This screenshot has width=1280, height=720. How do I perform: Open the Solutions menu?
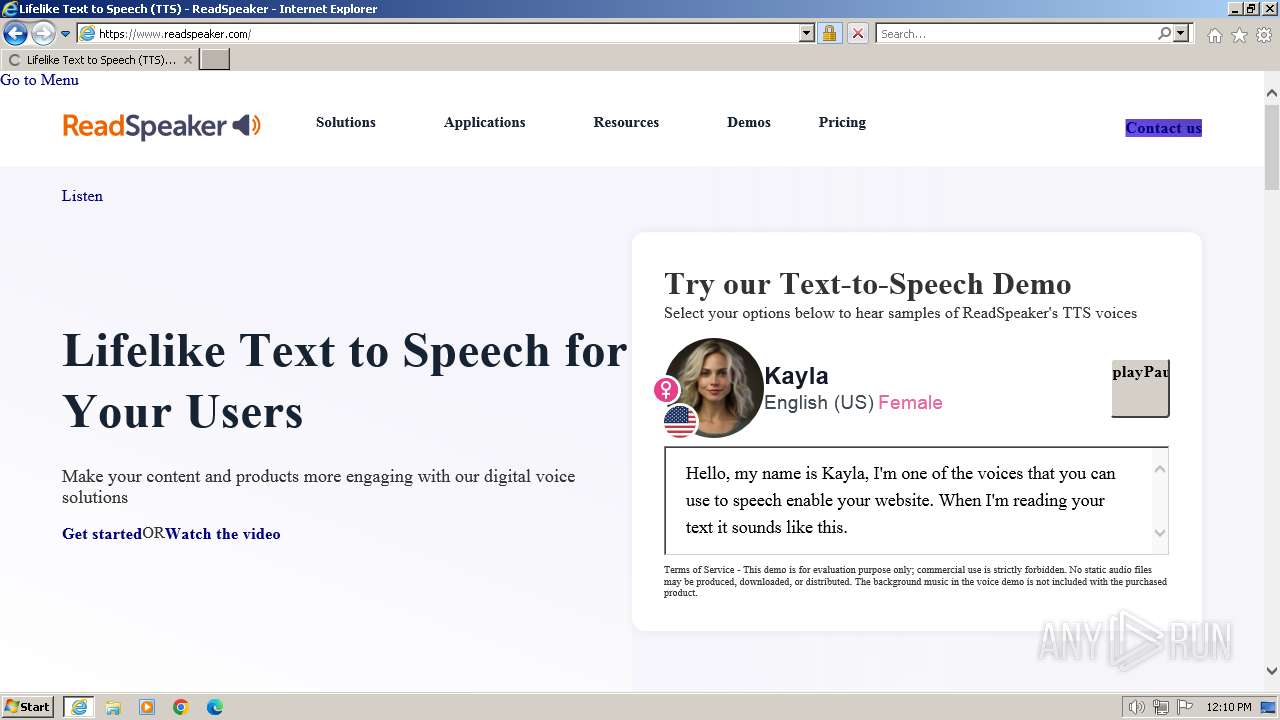[x=346, y=122]
